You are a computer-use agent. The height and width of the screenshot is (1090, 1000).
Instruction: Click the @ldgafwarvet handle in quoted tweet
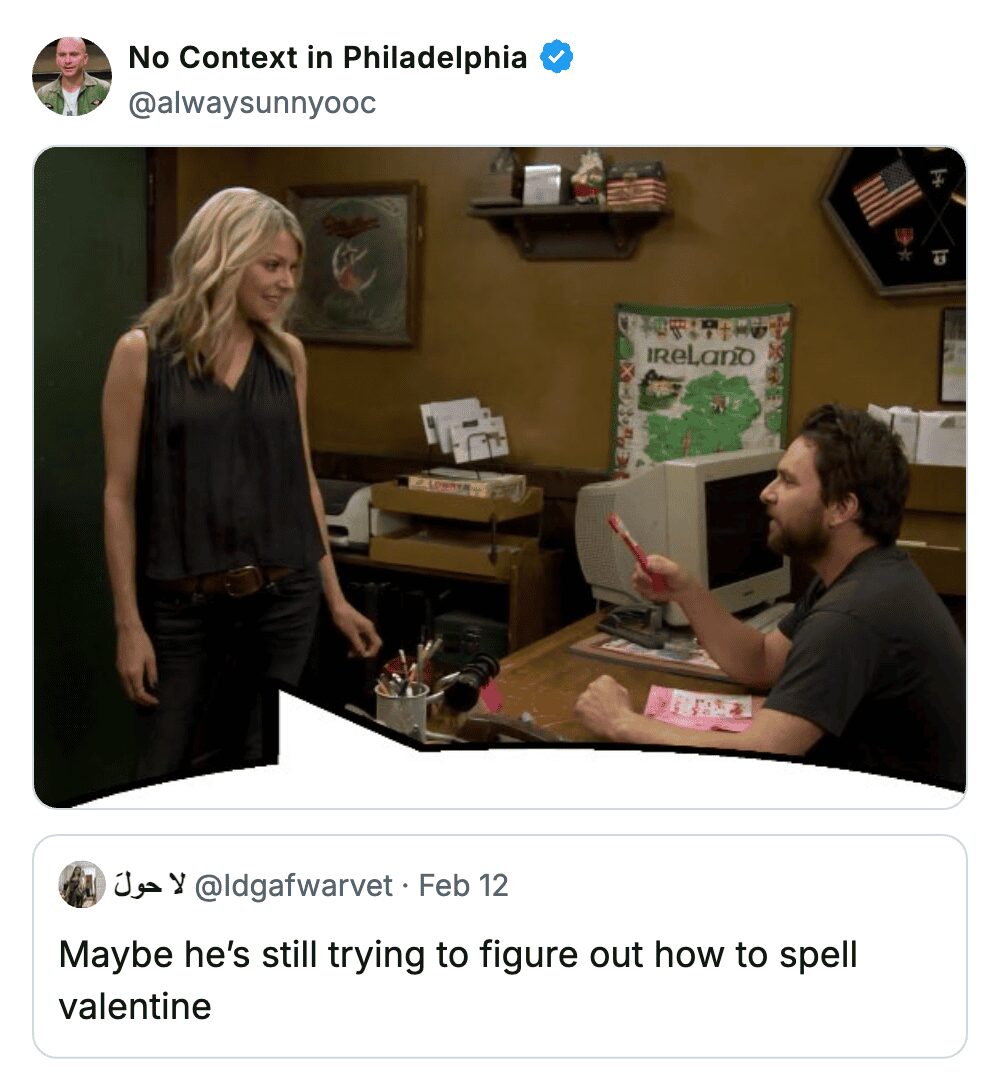(293, 885)
